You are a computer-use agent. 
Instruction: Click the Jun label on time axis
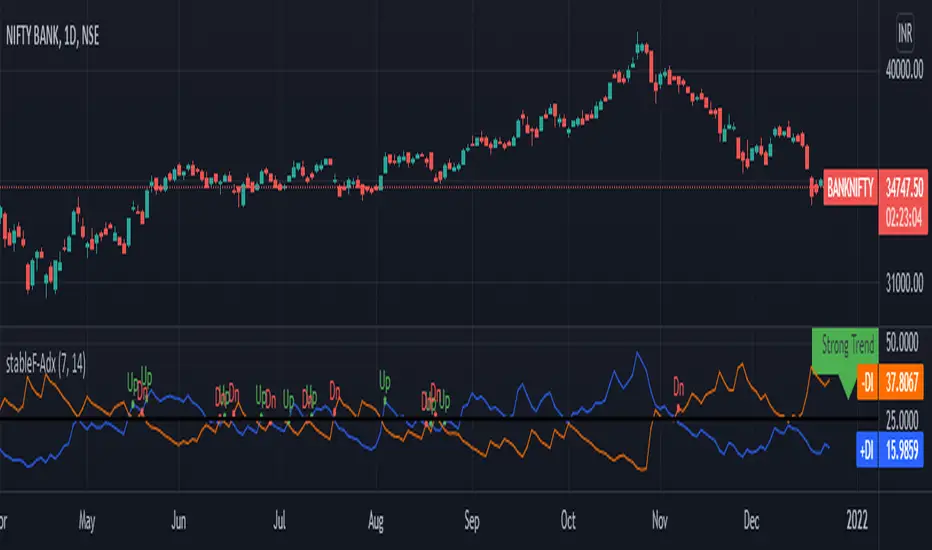click(178, 521)
